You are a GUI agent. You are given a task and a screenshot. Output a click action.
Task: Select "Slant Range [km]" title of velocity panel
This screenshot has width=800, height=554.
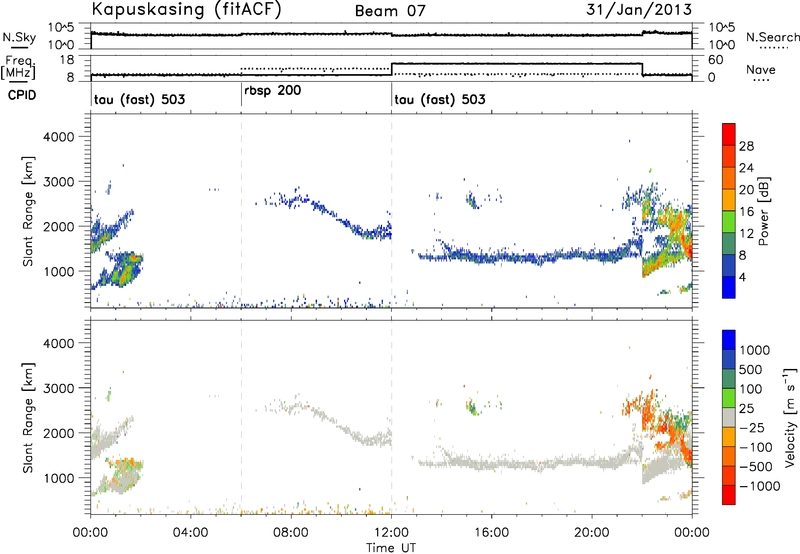coord(28,417)
